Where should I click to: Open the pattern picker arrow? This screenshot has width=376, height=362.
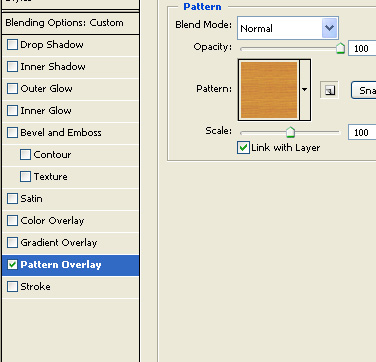pyautogui.click(x=305, y=90)
